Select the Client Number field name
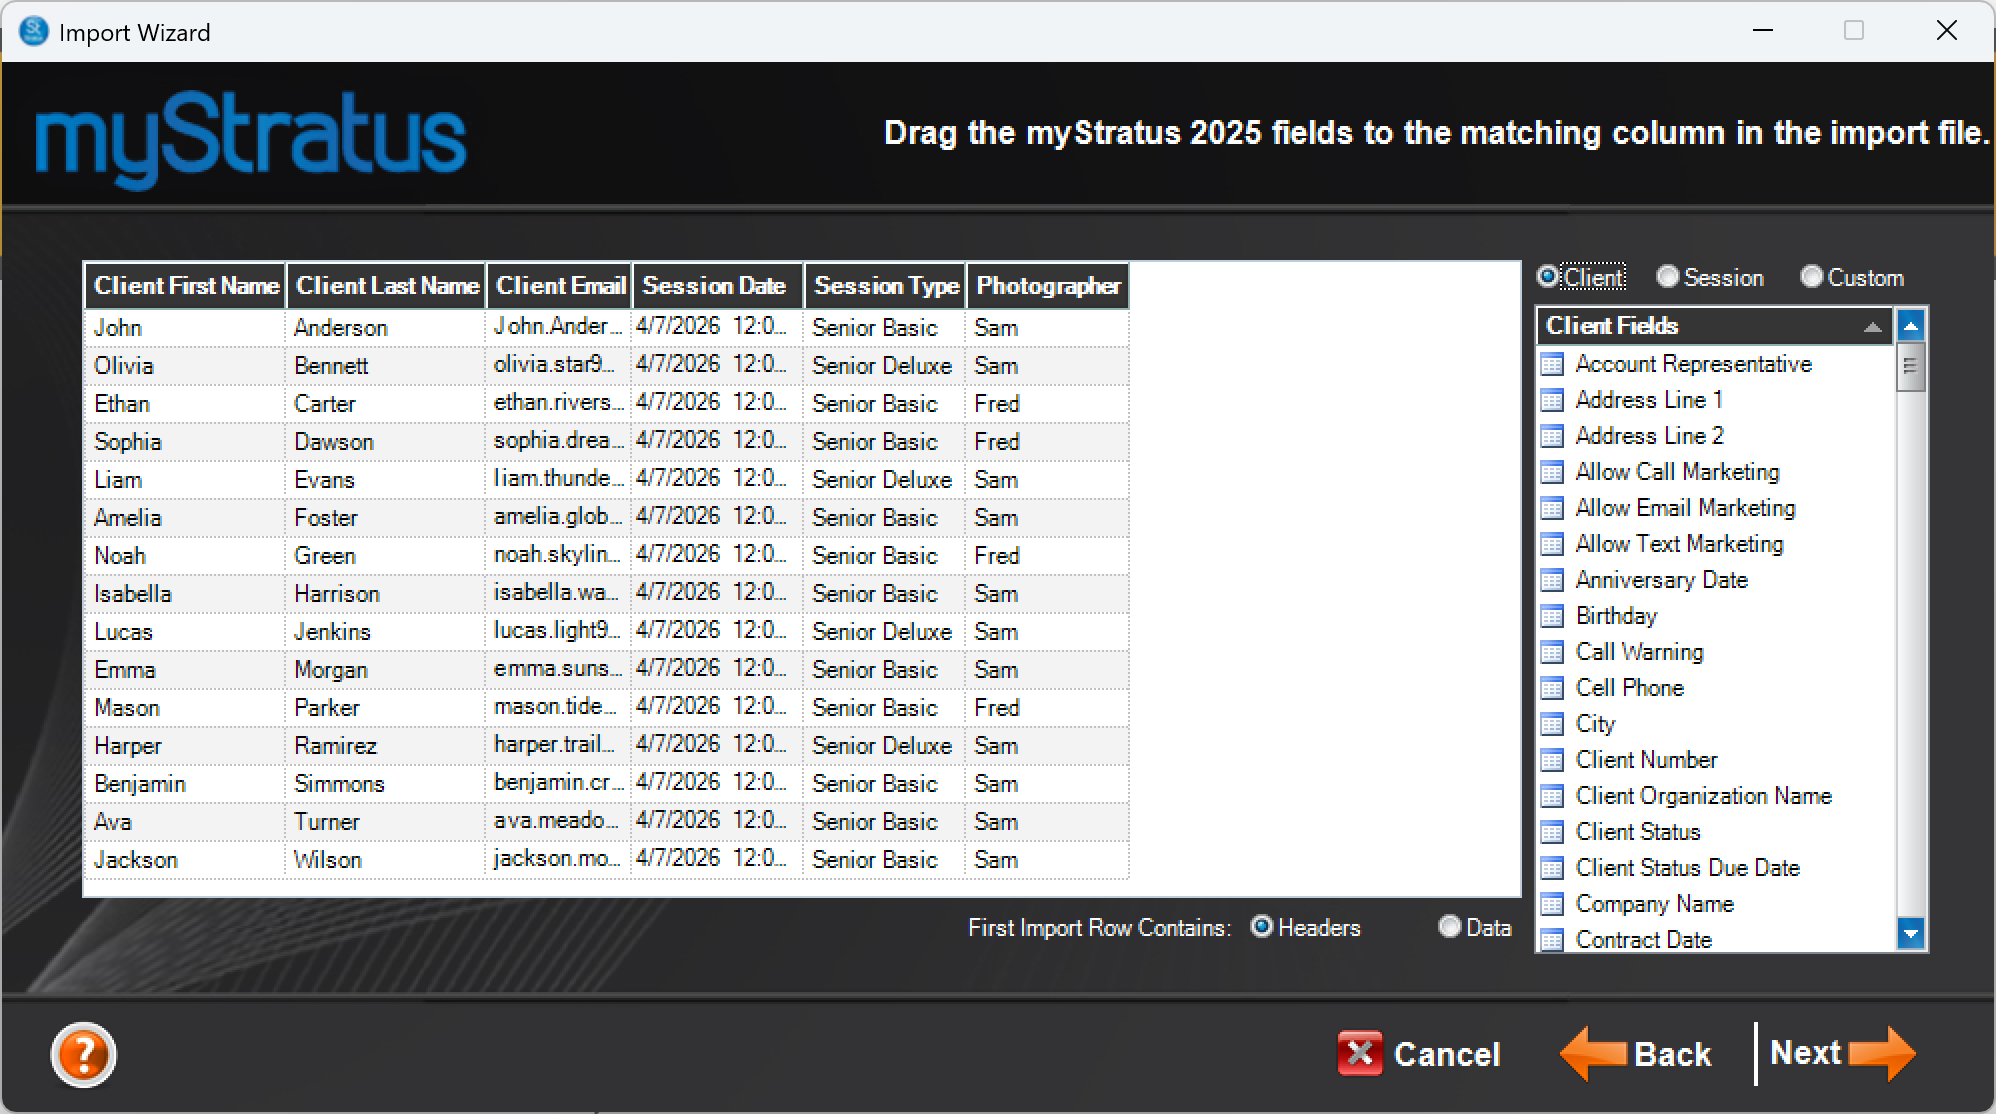The image size is (1996, 1114). click(x=1646, y=760)
